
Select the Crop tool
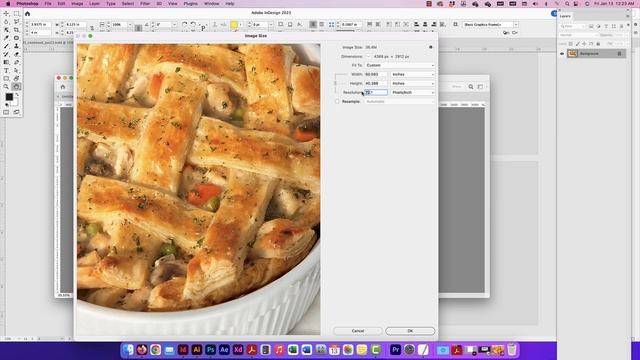click(16, 30)
